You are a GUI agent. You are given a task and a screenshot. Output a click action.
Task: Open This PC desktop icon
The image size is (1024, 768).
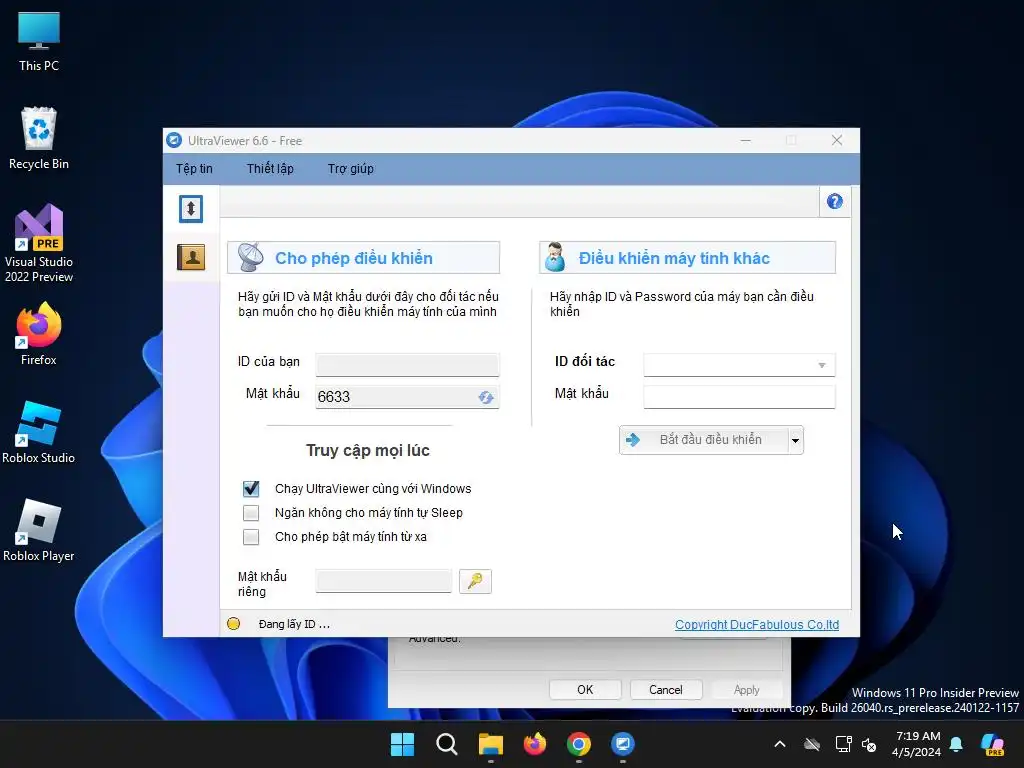click(39, 42)
